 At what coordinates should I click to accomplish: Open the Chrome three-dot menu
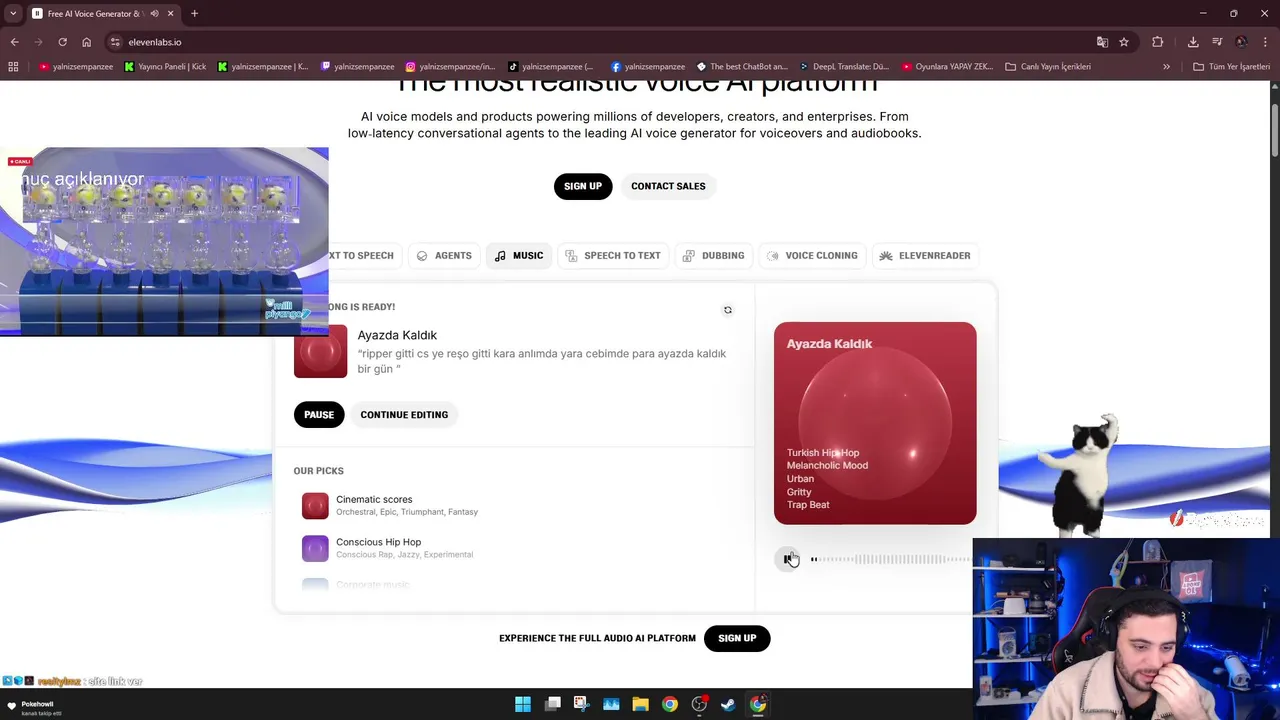coord(1265,42)
